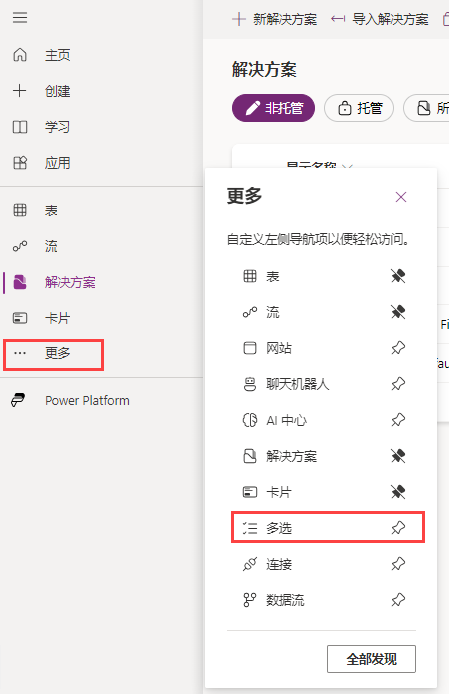Open 连接 from the 更多 panel
449x694 pixels.
(x=279, y=564)
